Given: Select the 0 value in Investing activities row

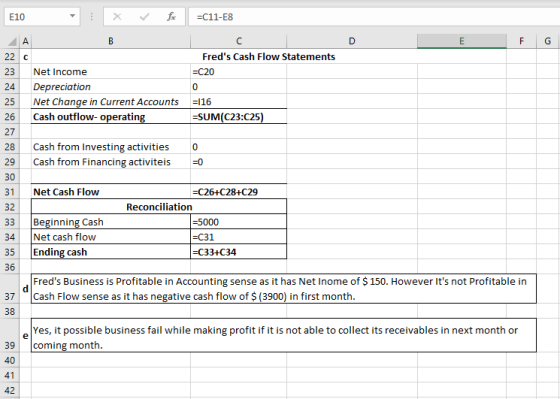Looking at the screenshot, I should click(239, 147).
